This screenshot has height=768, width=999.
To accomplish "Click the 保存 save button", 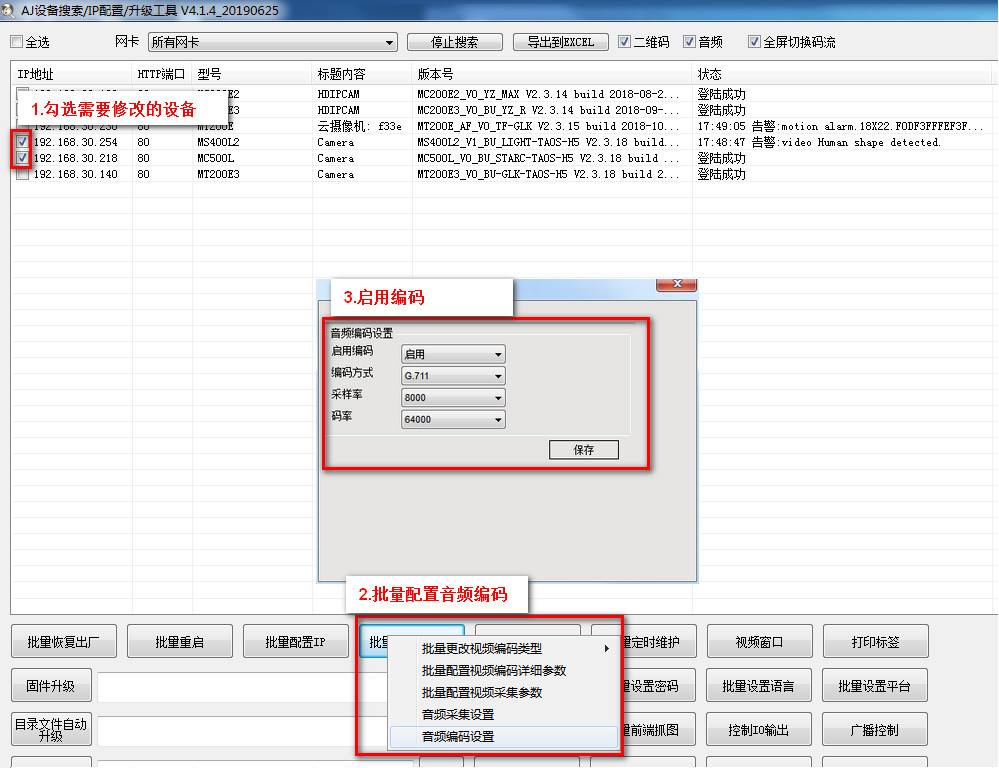I will [584, 450].
